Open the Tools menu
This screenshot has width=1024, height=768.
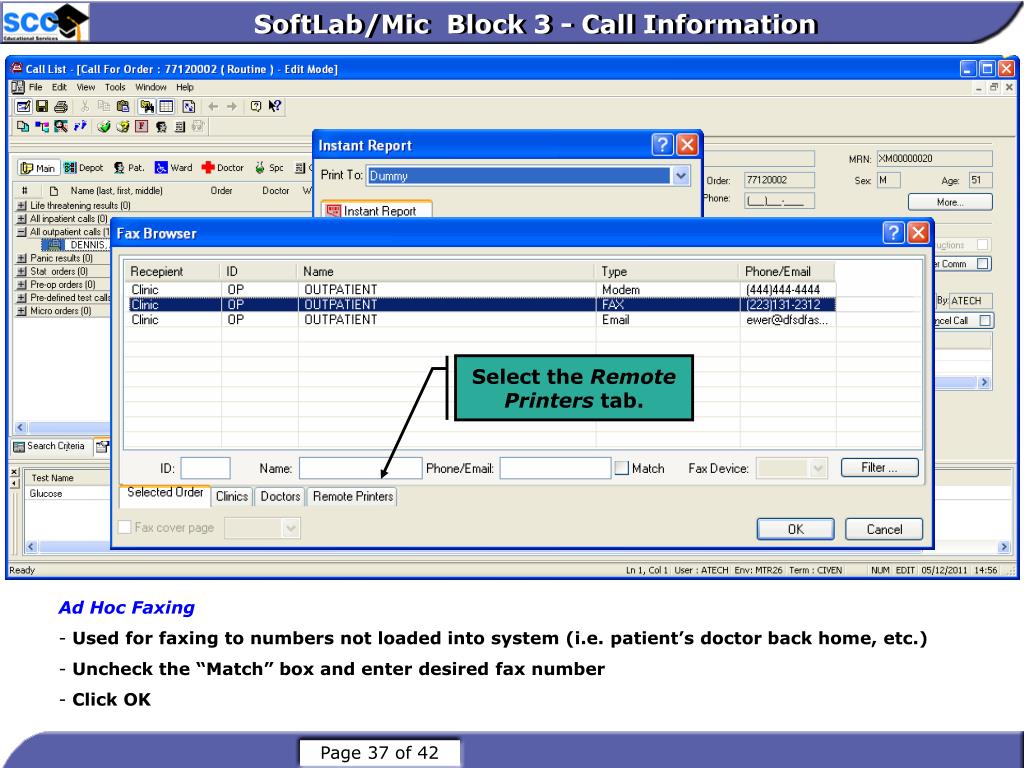pos(115,87)
